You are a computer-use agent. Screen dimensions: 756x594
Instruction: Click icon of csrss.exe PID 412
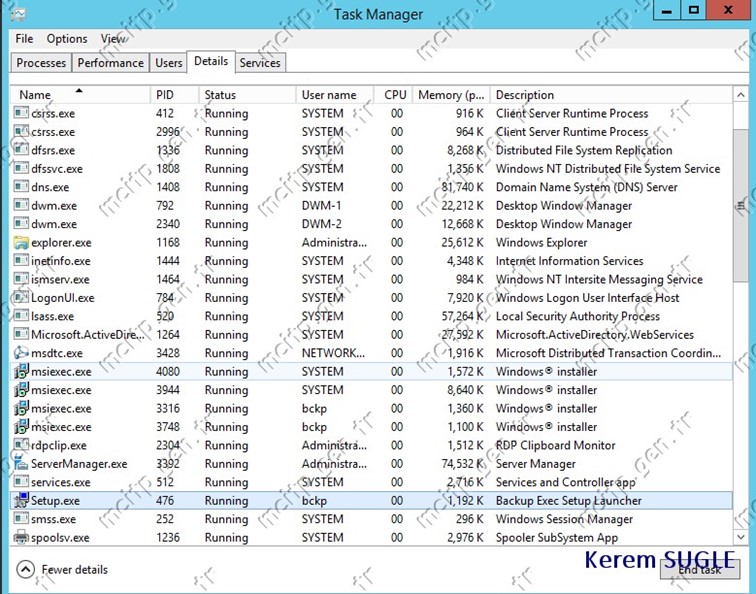tap(21, 113)
